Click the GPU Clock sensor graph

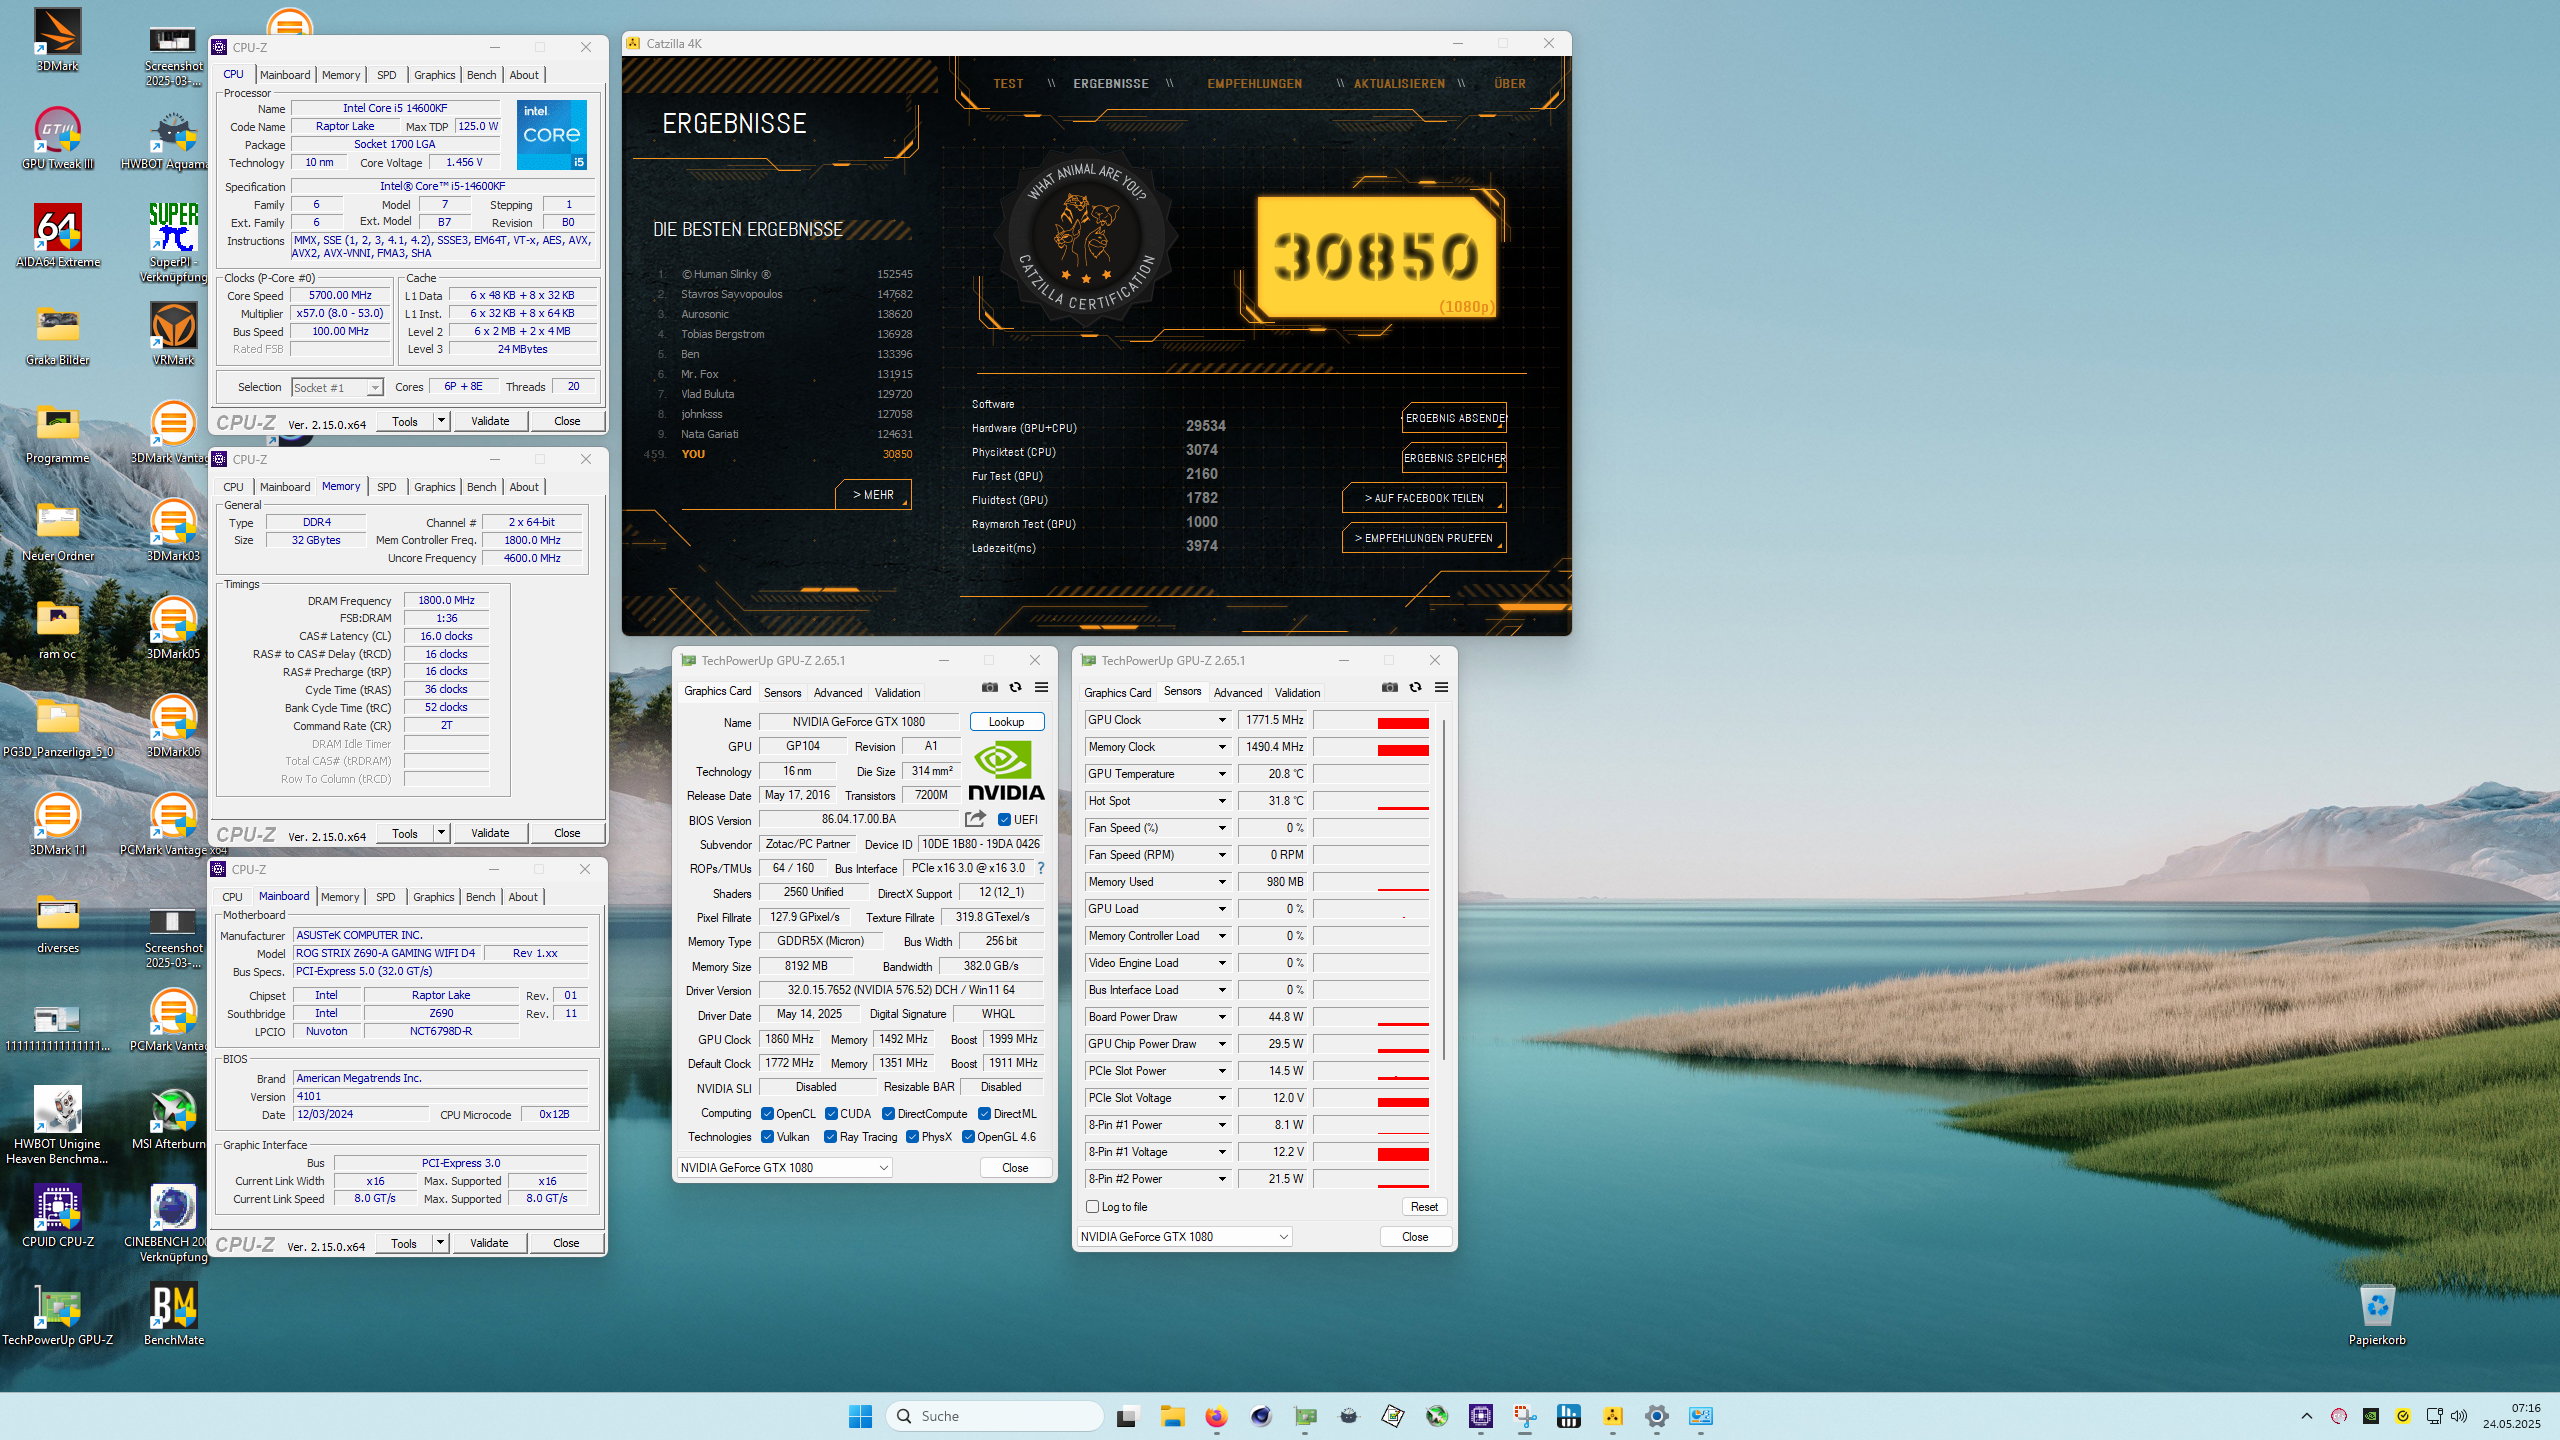pos(1371,720)
